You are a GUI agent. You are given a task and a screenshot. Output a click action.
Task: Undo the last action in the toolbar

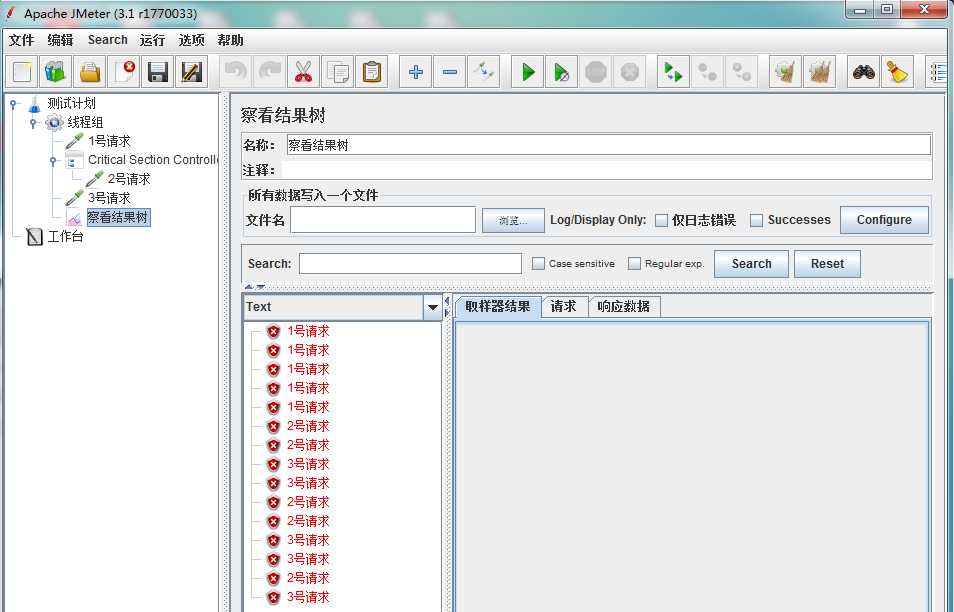point(235,72)
